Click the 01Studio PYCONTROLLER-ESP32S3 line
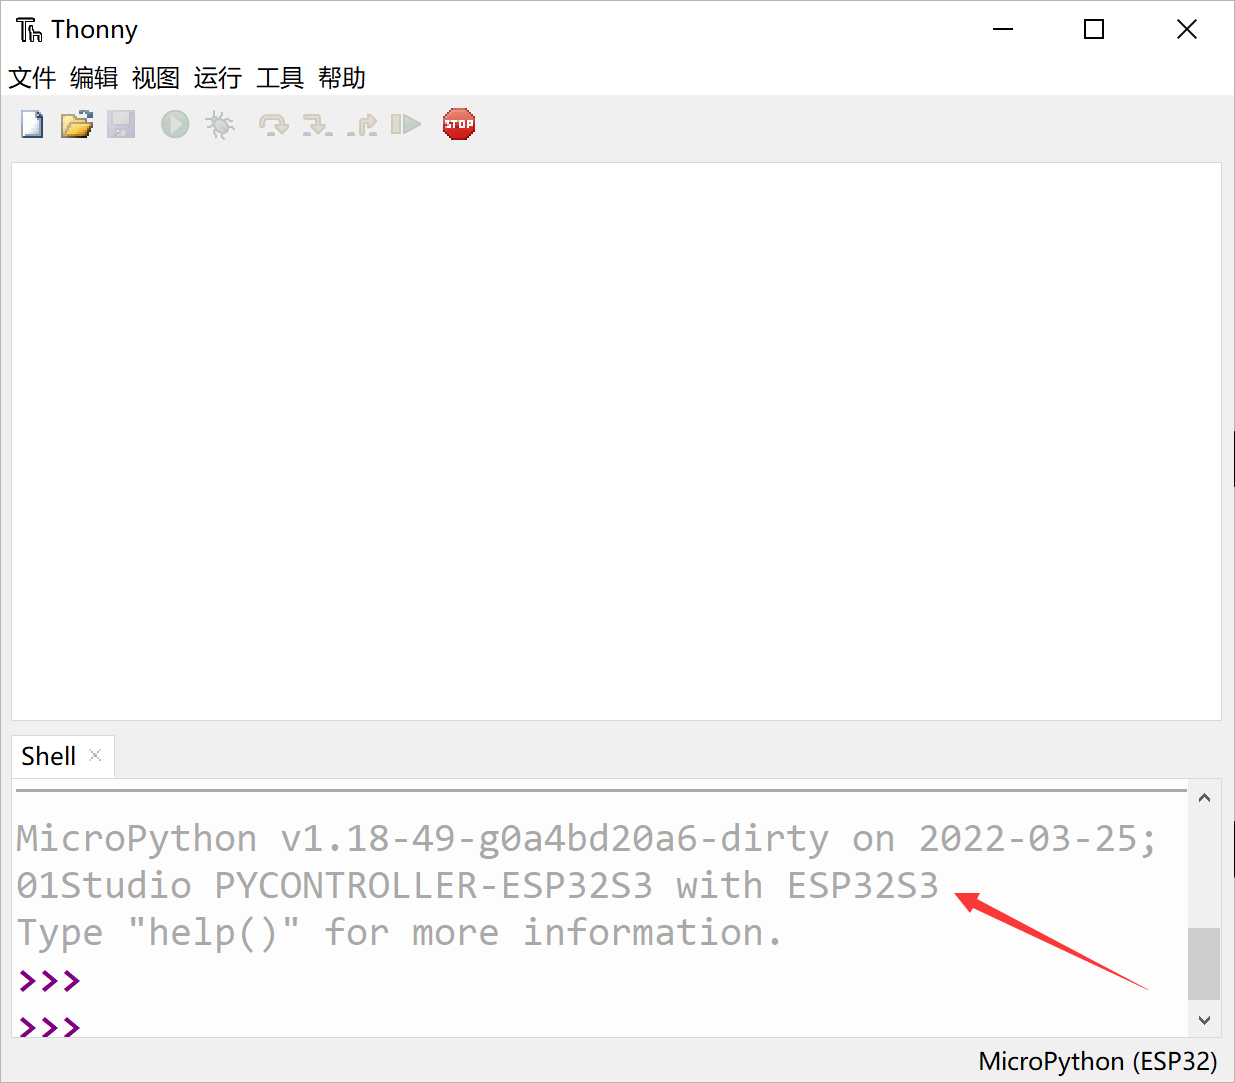 (478, 885)
